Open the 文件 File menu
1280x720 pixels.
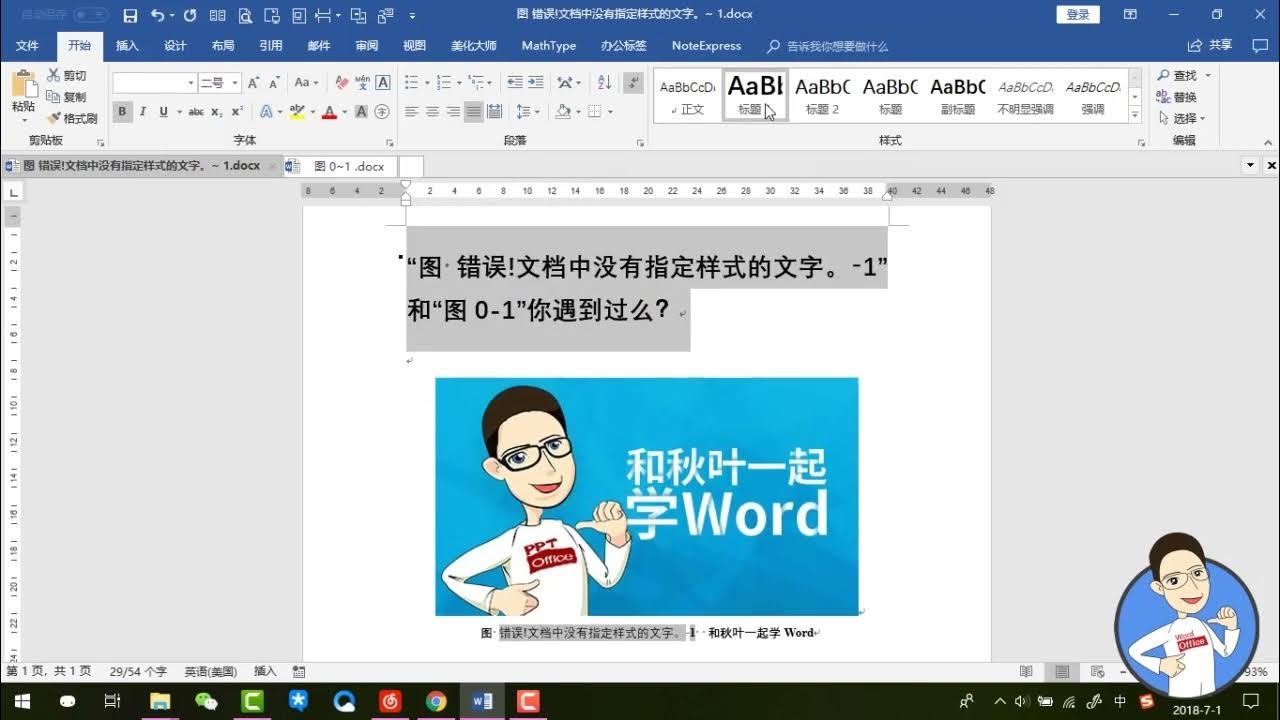click(27, 46)
